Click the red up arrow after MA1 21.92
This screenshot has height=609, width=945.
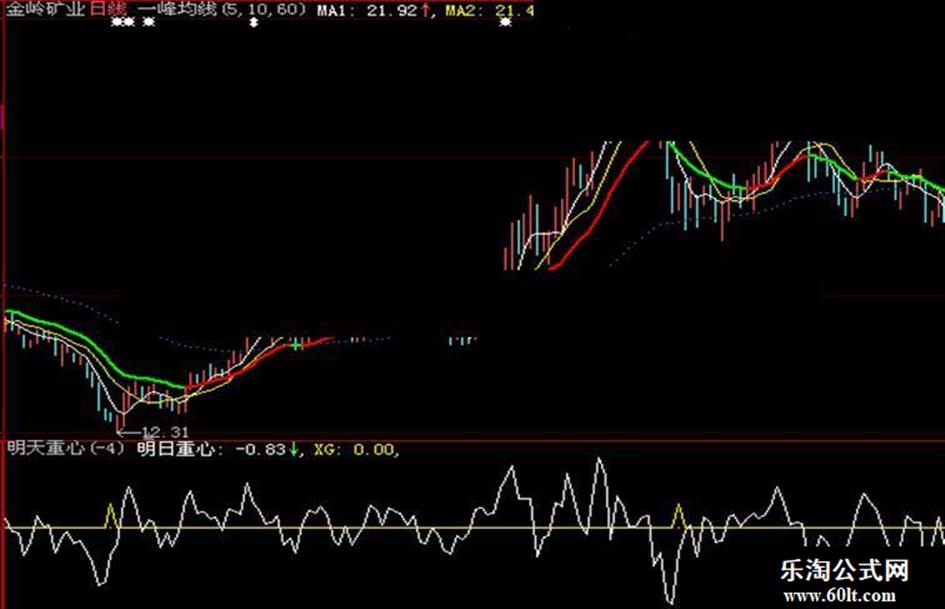426,10
